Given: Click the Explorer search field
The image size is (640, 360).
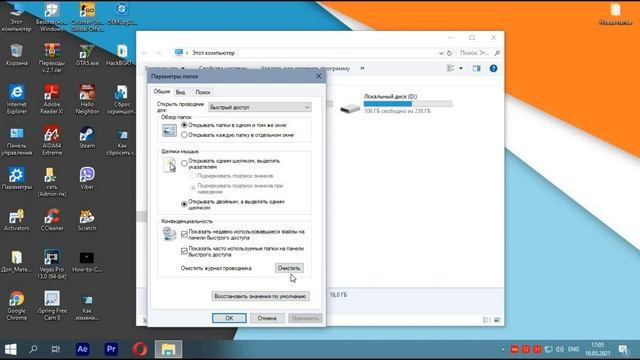Looking at the screenshot, I should click(480, 53).
